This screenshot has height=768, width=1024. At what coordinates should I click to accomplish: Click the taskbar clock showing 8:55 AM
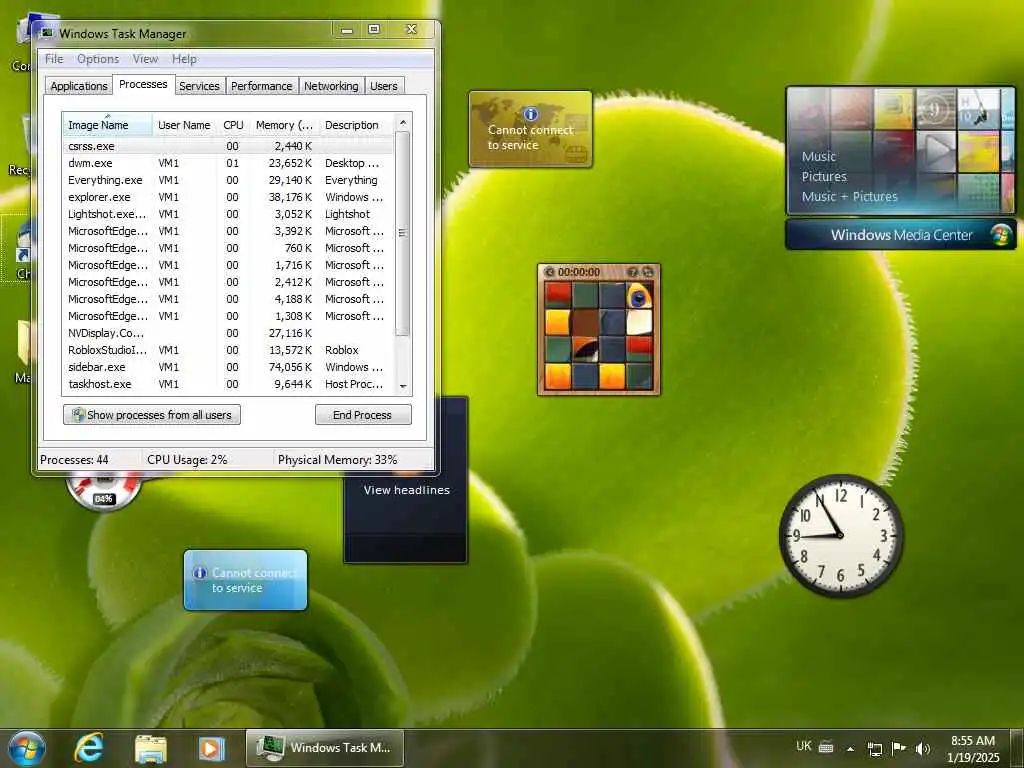tap(973, 748)
